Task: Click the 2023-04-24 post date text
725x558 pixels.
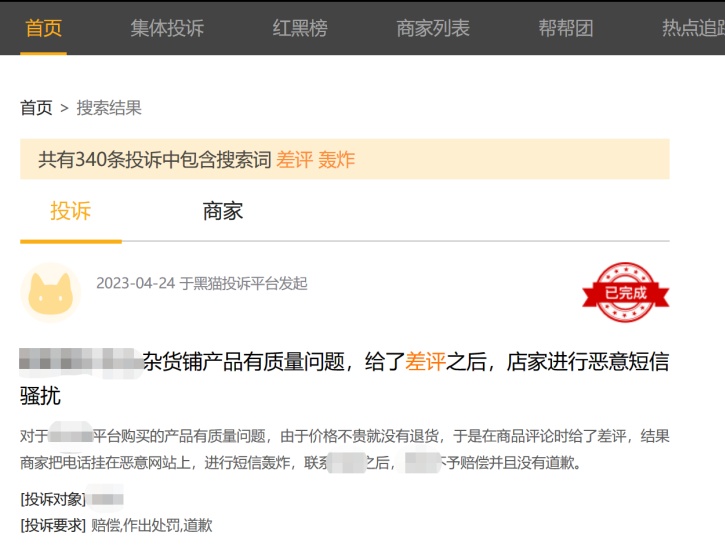Action: (136, 283)
